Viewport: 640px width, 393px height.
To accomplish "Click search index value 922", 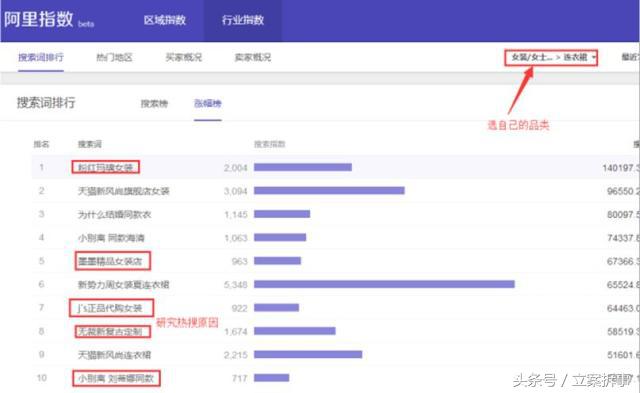I will 240,308.
